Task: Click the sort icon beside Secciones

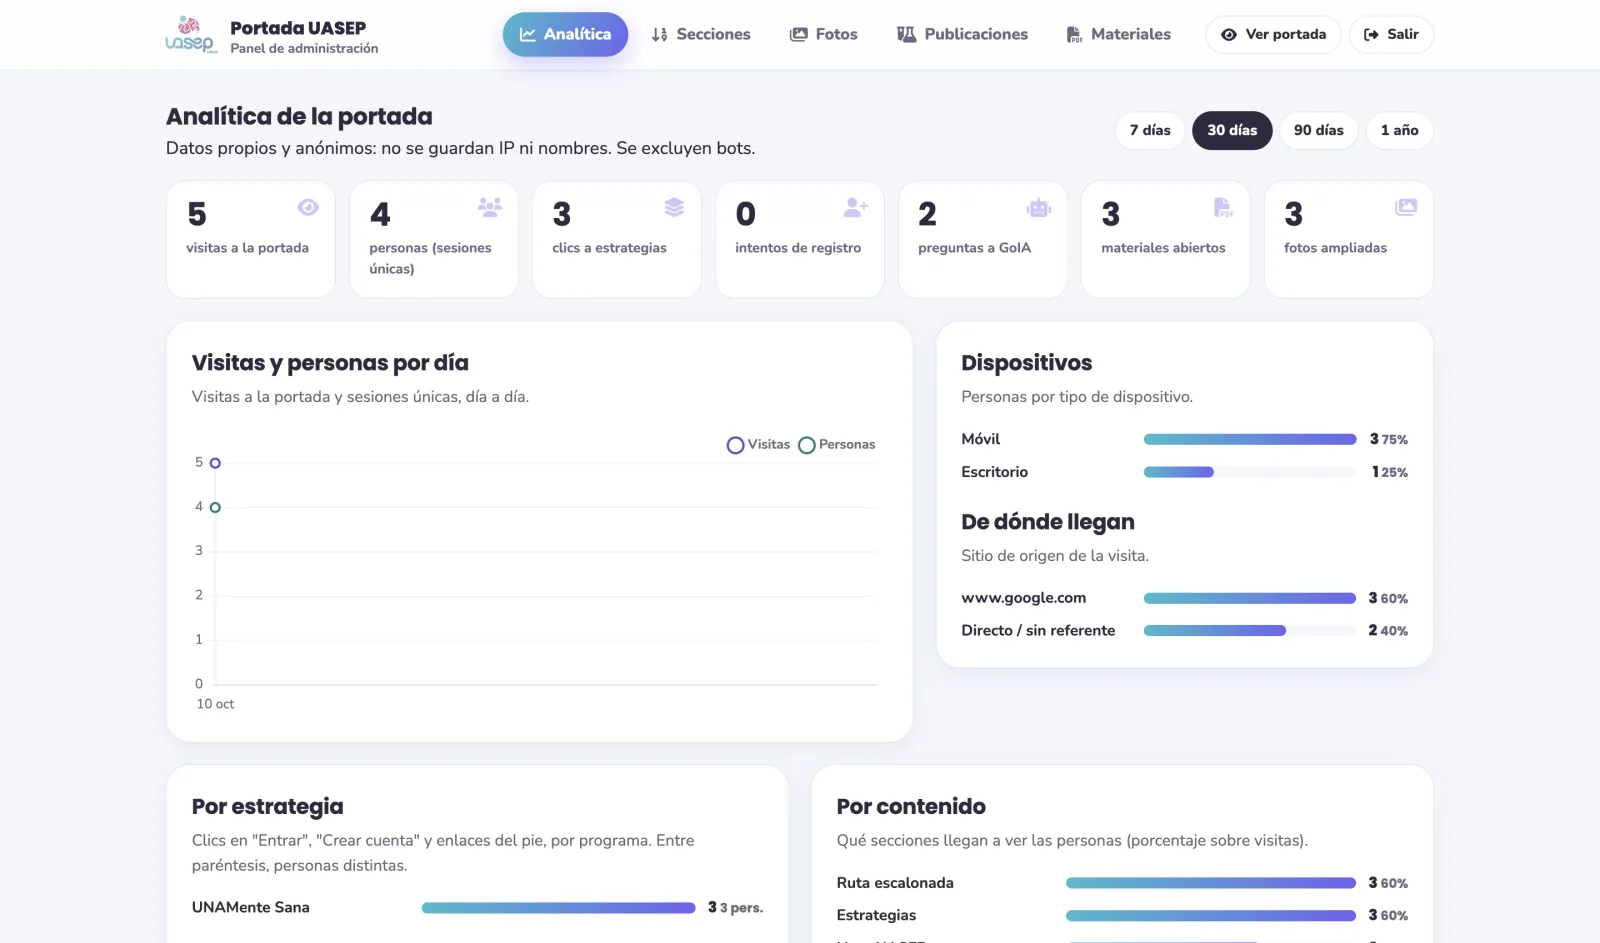Action: 659,34
